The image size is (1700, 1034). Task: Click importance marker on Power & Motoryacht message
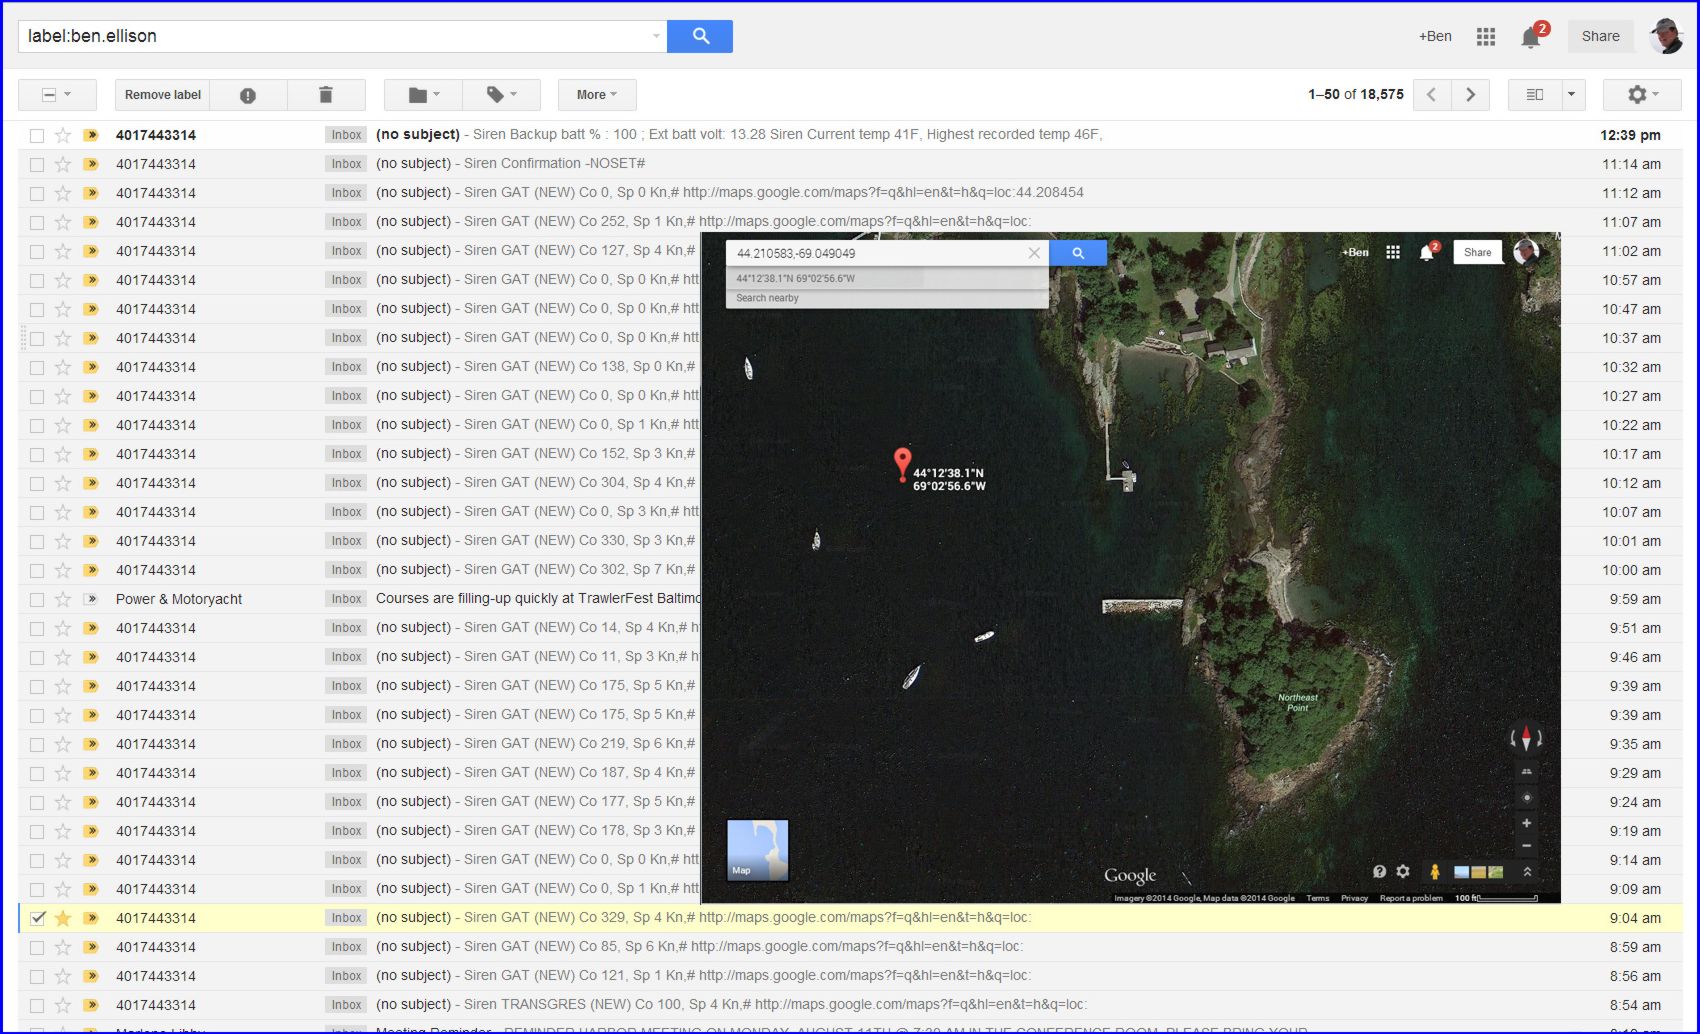click(x=91, y=599)
